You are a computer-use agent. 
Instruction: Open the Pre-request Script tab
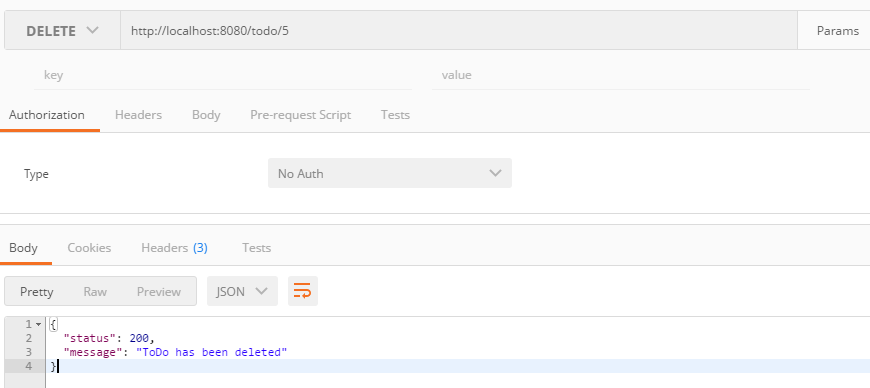300,115
